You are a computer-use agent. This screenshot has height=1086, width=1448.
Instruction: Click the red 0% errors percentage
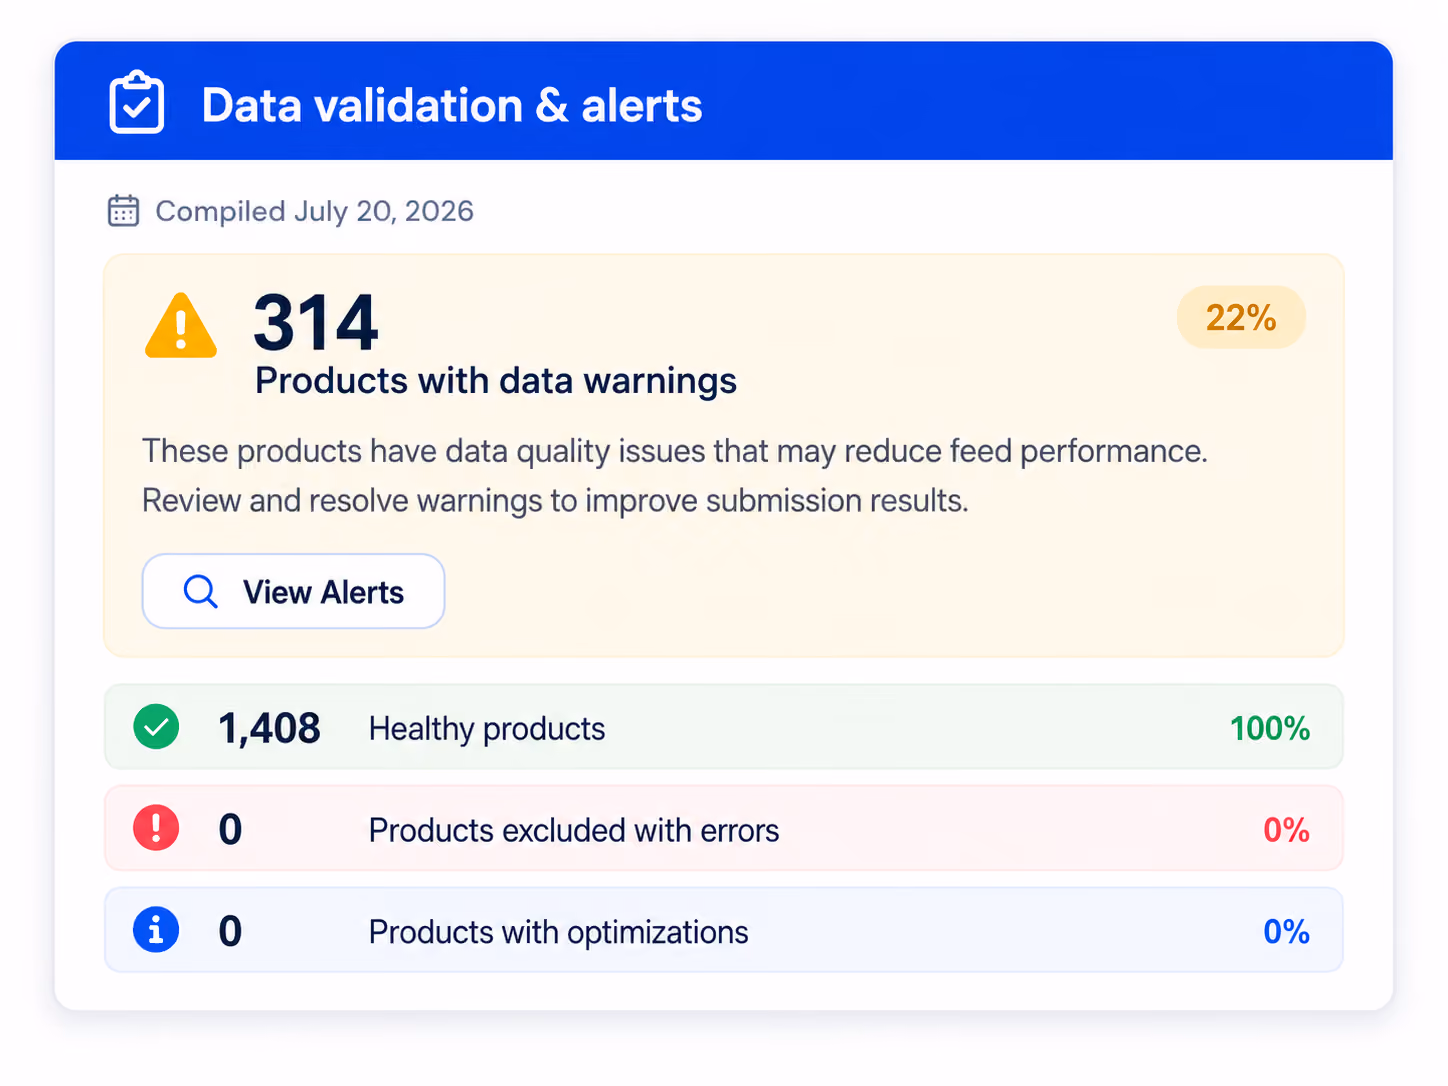(1287, 830)
